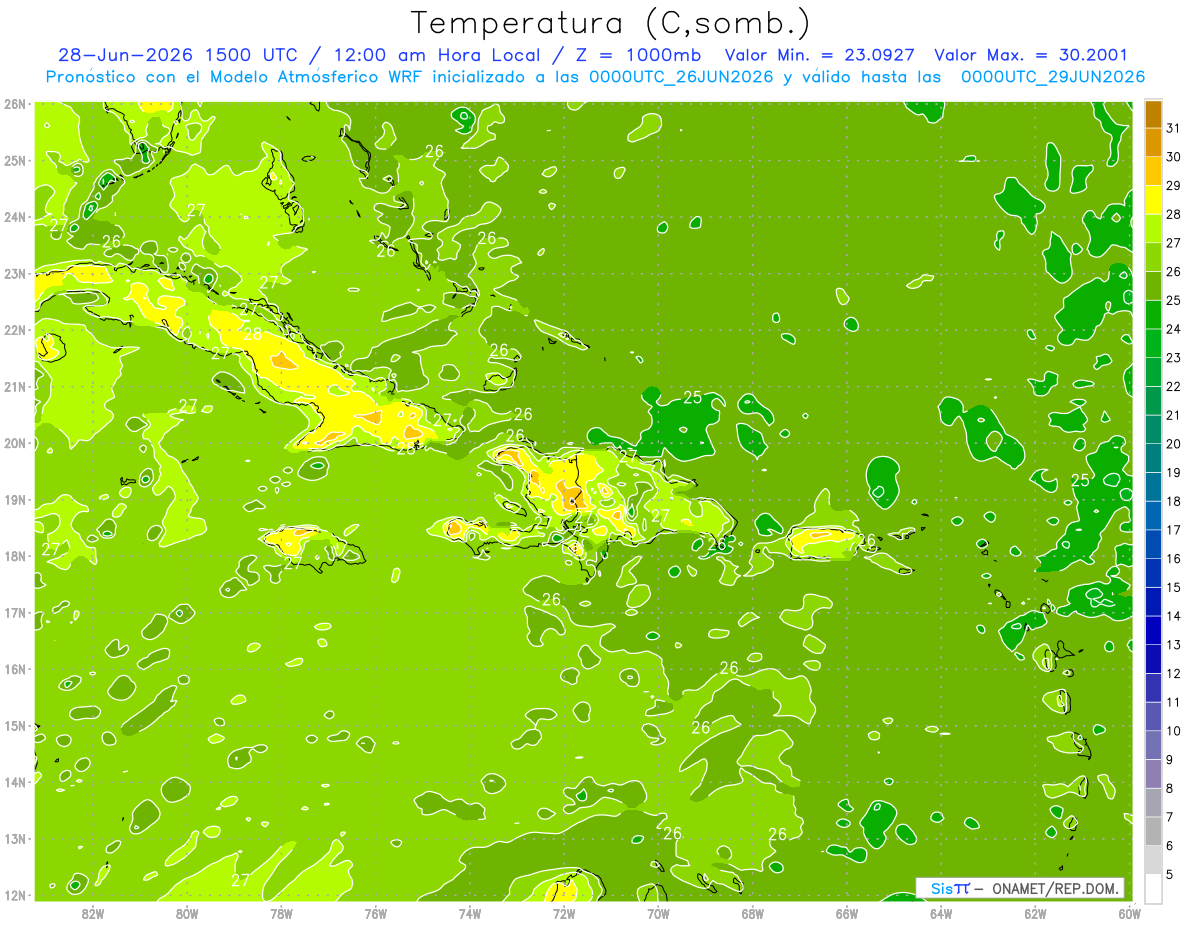Click the longitude label "74W"
The height and width of the screenshot is (927, 1200).
(470, 913)
